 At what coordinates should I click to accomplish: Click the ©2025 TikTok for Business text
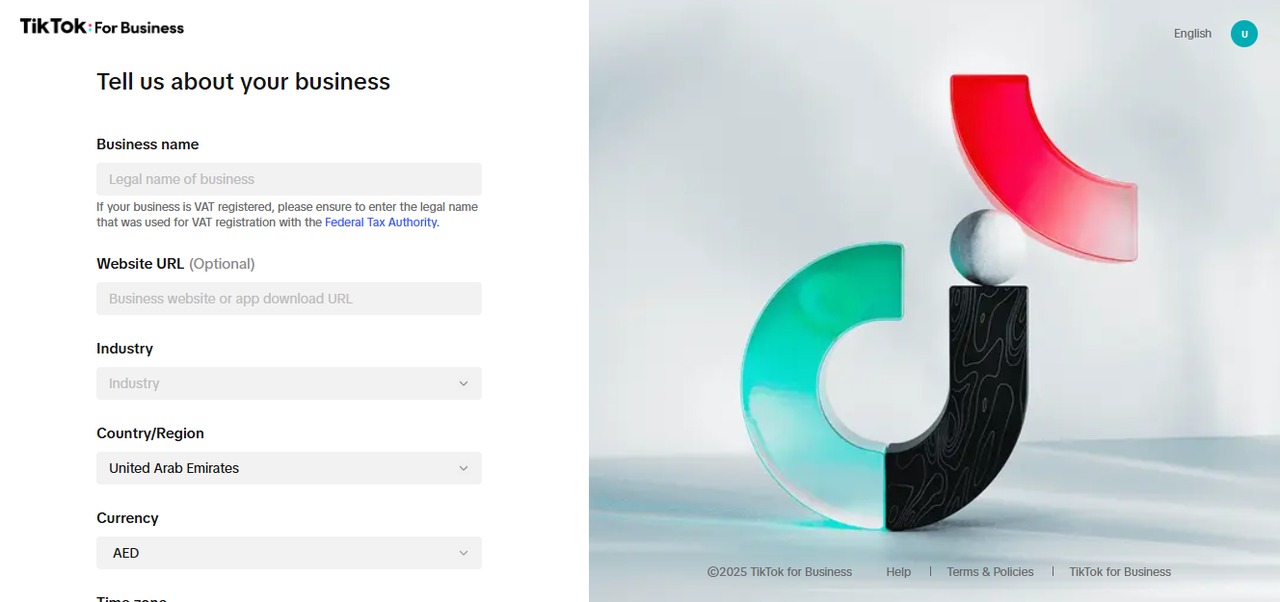780,572
